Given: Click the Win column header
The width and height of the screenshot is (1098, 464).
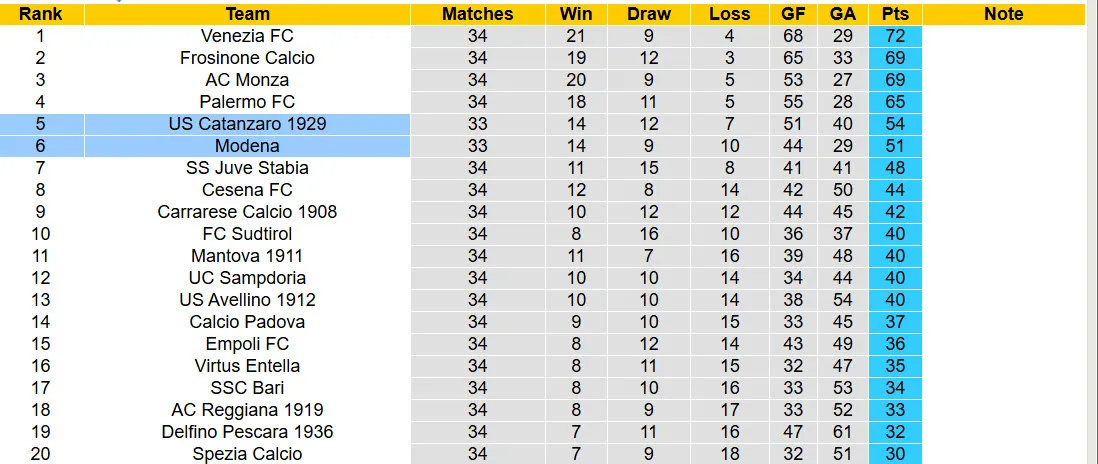Looking at the screenshot, I should coord(576,14).
